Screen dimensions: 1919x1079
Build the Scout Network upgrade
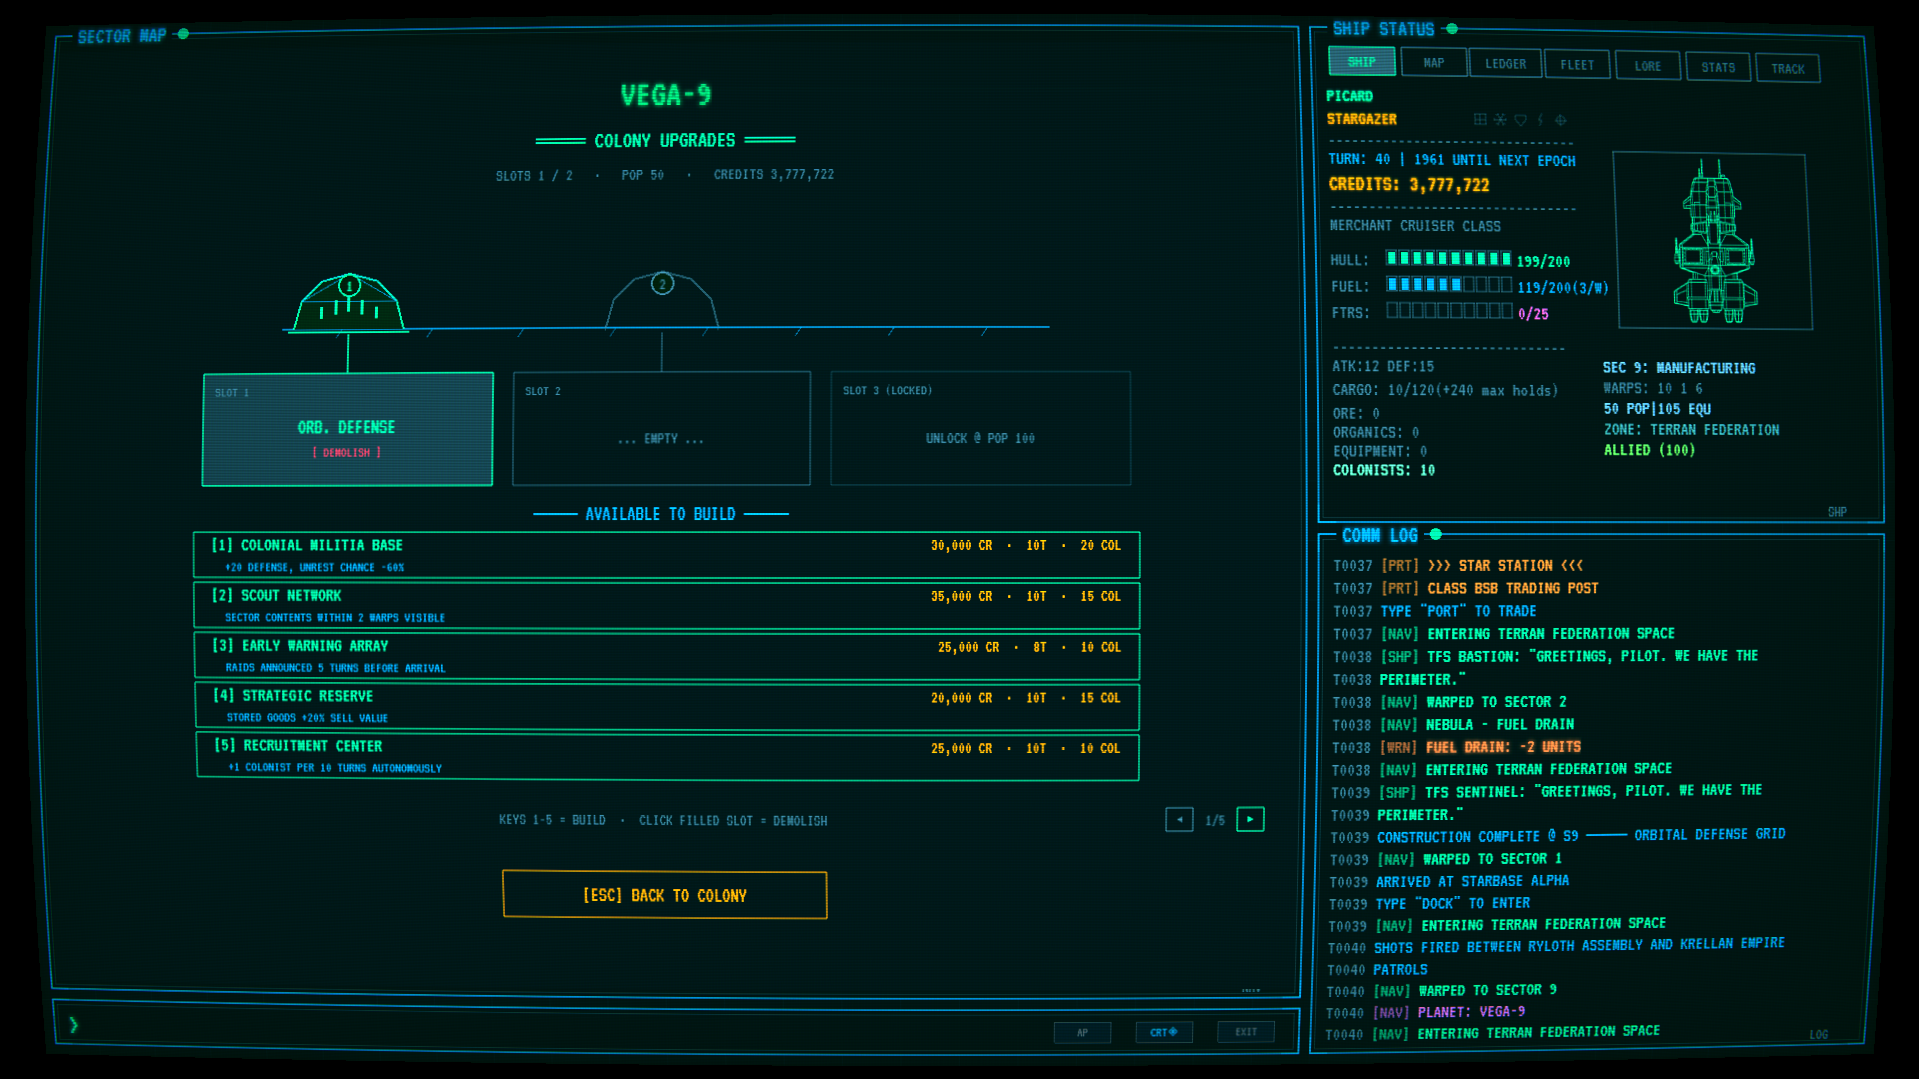[x=667, y=606]
